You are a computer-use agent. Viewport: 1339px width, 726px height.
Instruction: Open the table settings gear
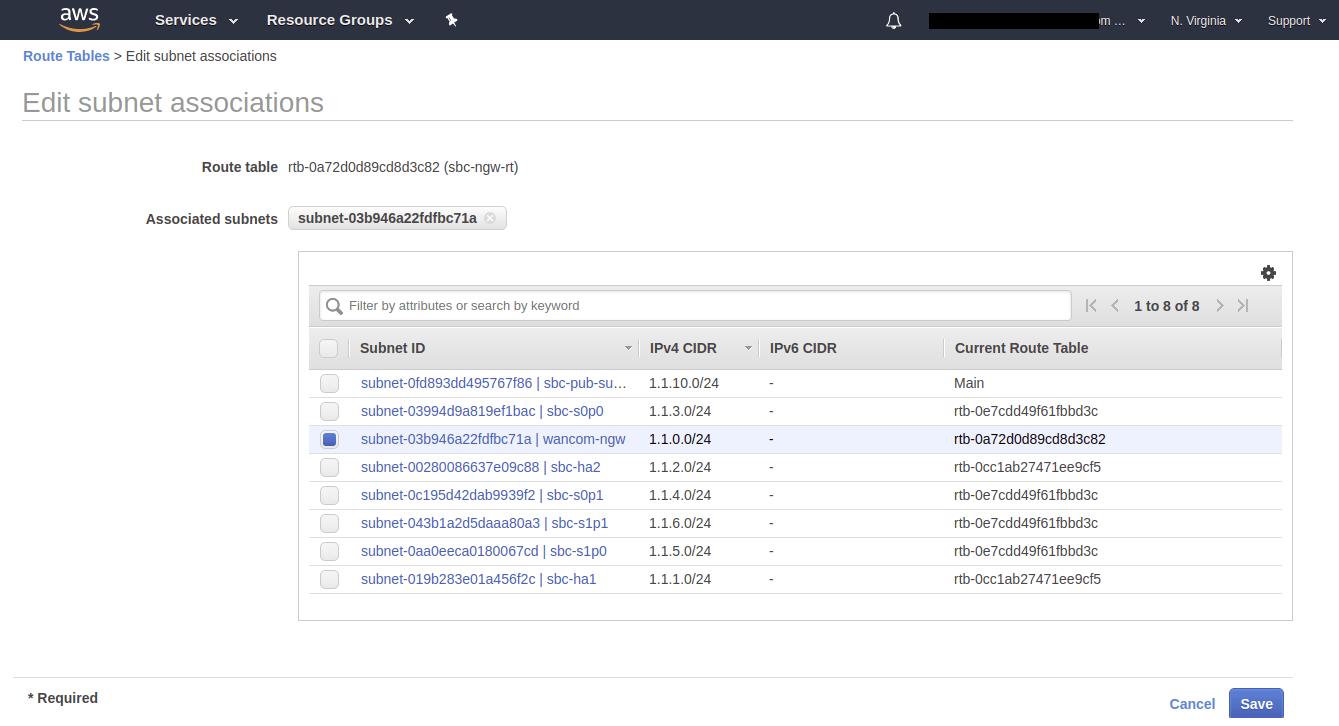[1268, 272]
